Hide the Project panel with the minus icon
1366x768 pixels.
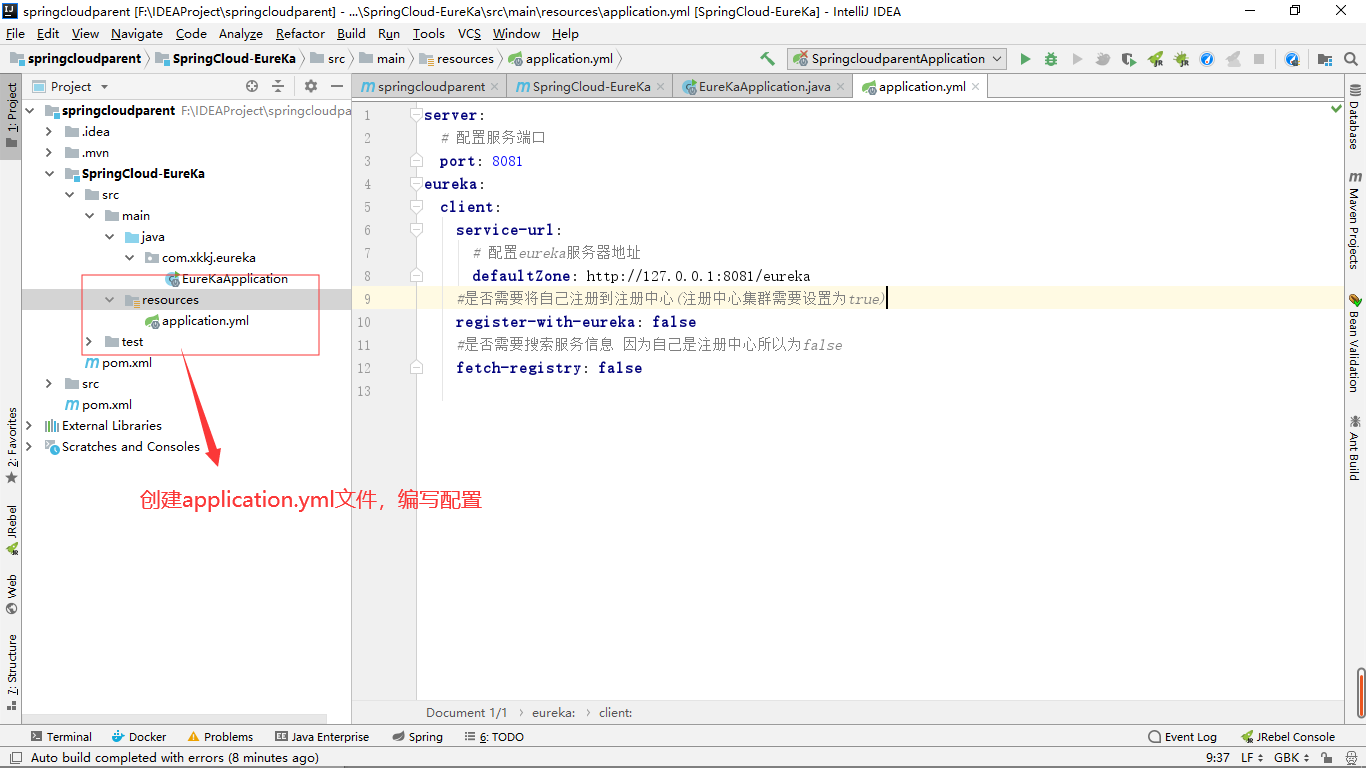[x=337, y=87]
